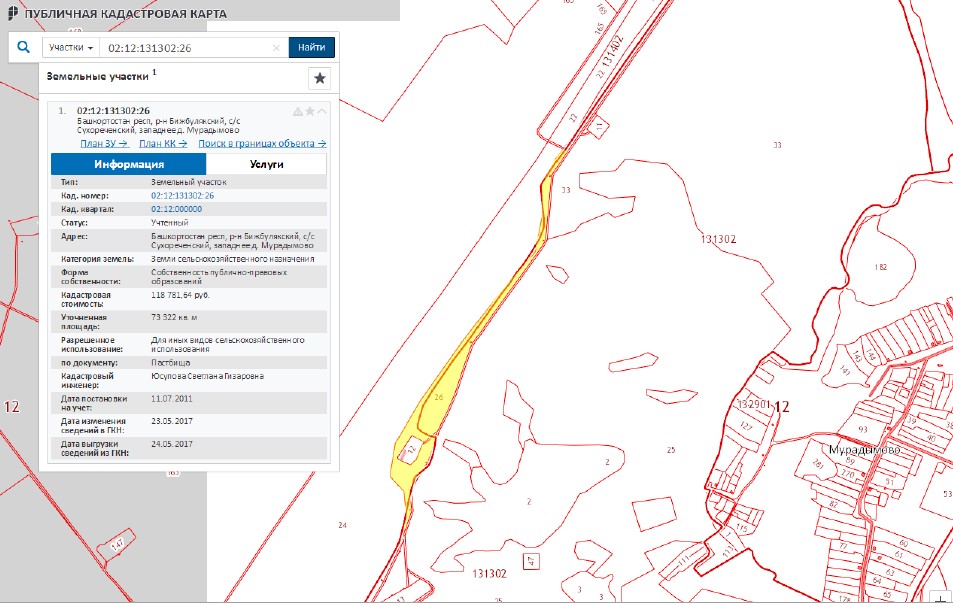Click 'Поиск в границах объекта' link

(x=262, y=144)
